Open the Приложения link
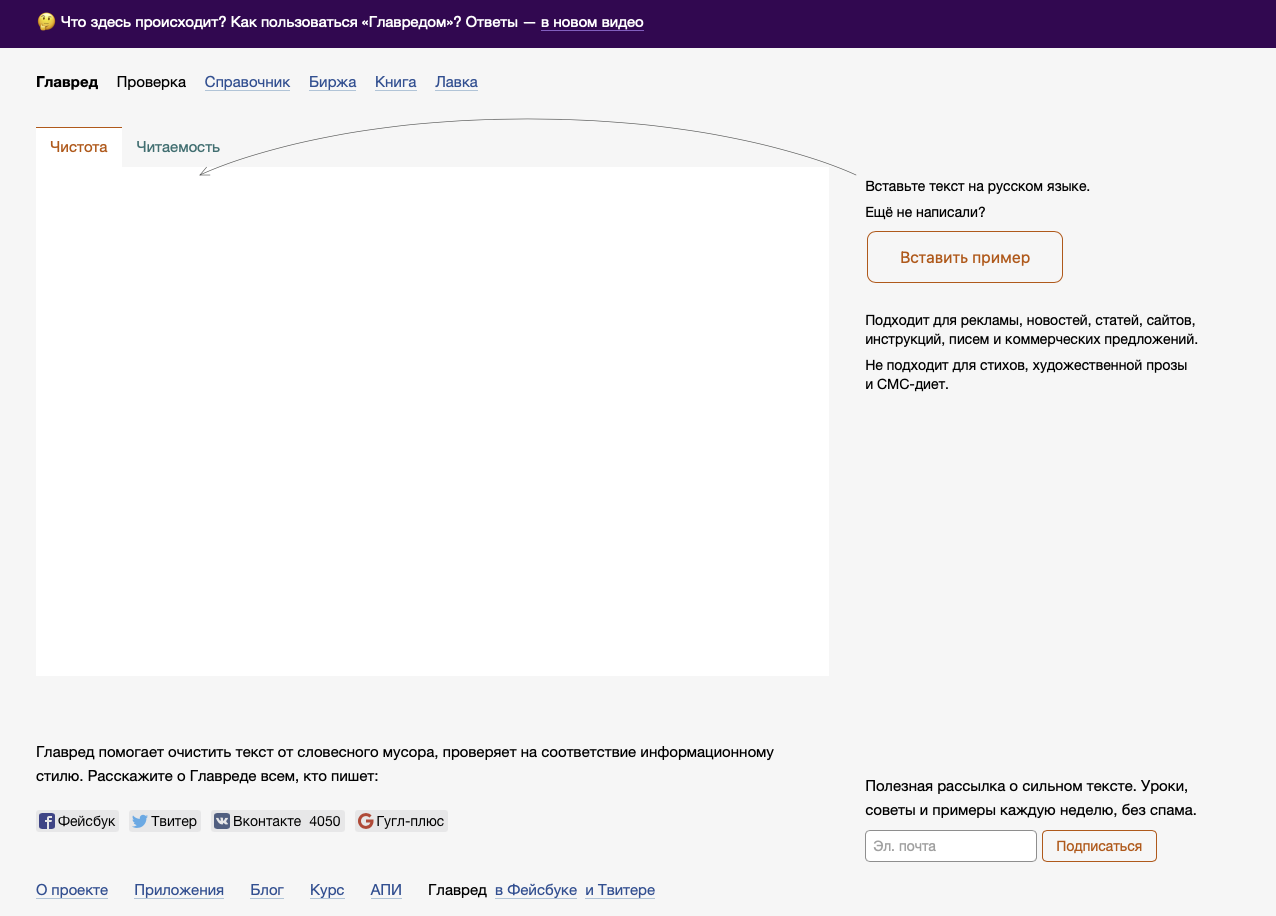 point(179,890)
